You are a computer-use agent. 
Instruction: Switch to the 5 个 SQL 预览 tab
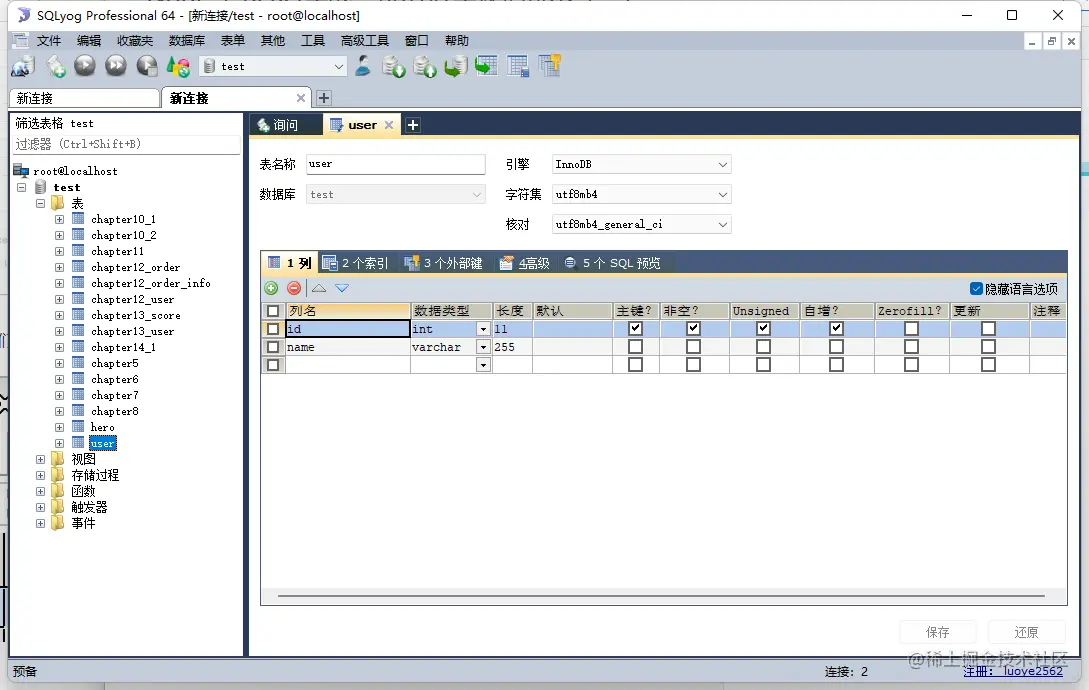tap(613, 263)
